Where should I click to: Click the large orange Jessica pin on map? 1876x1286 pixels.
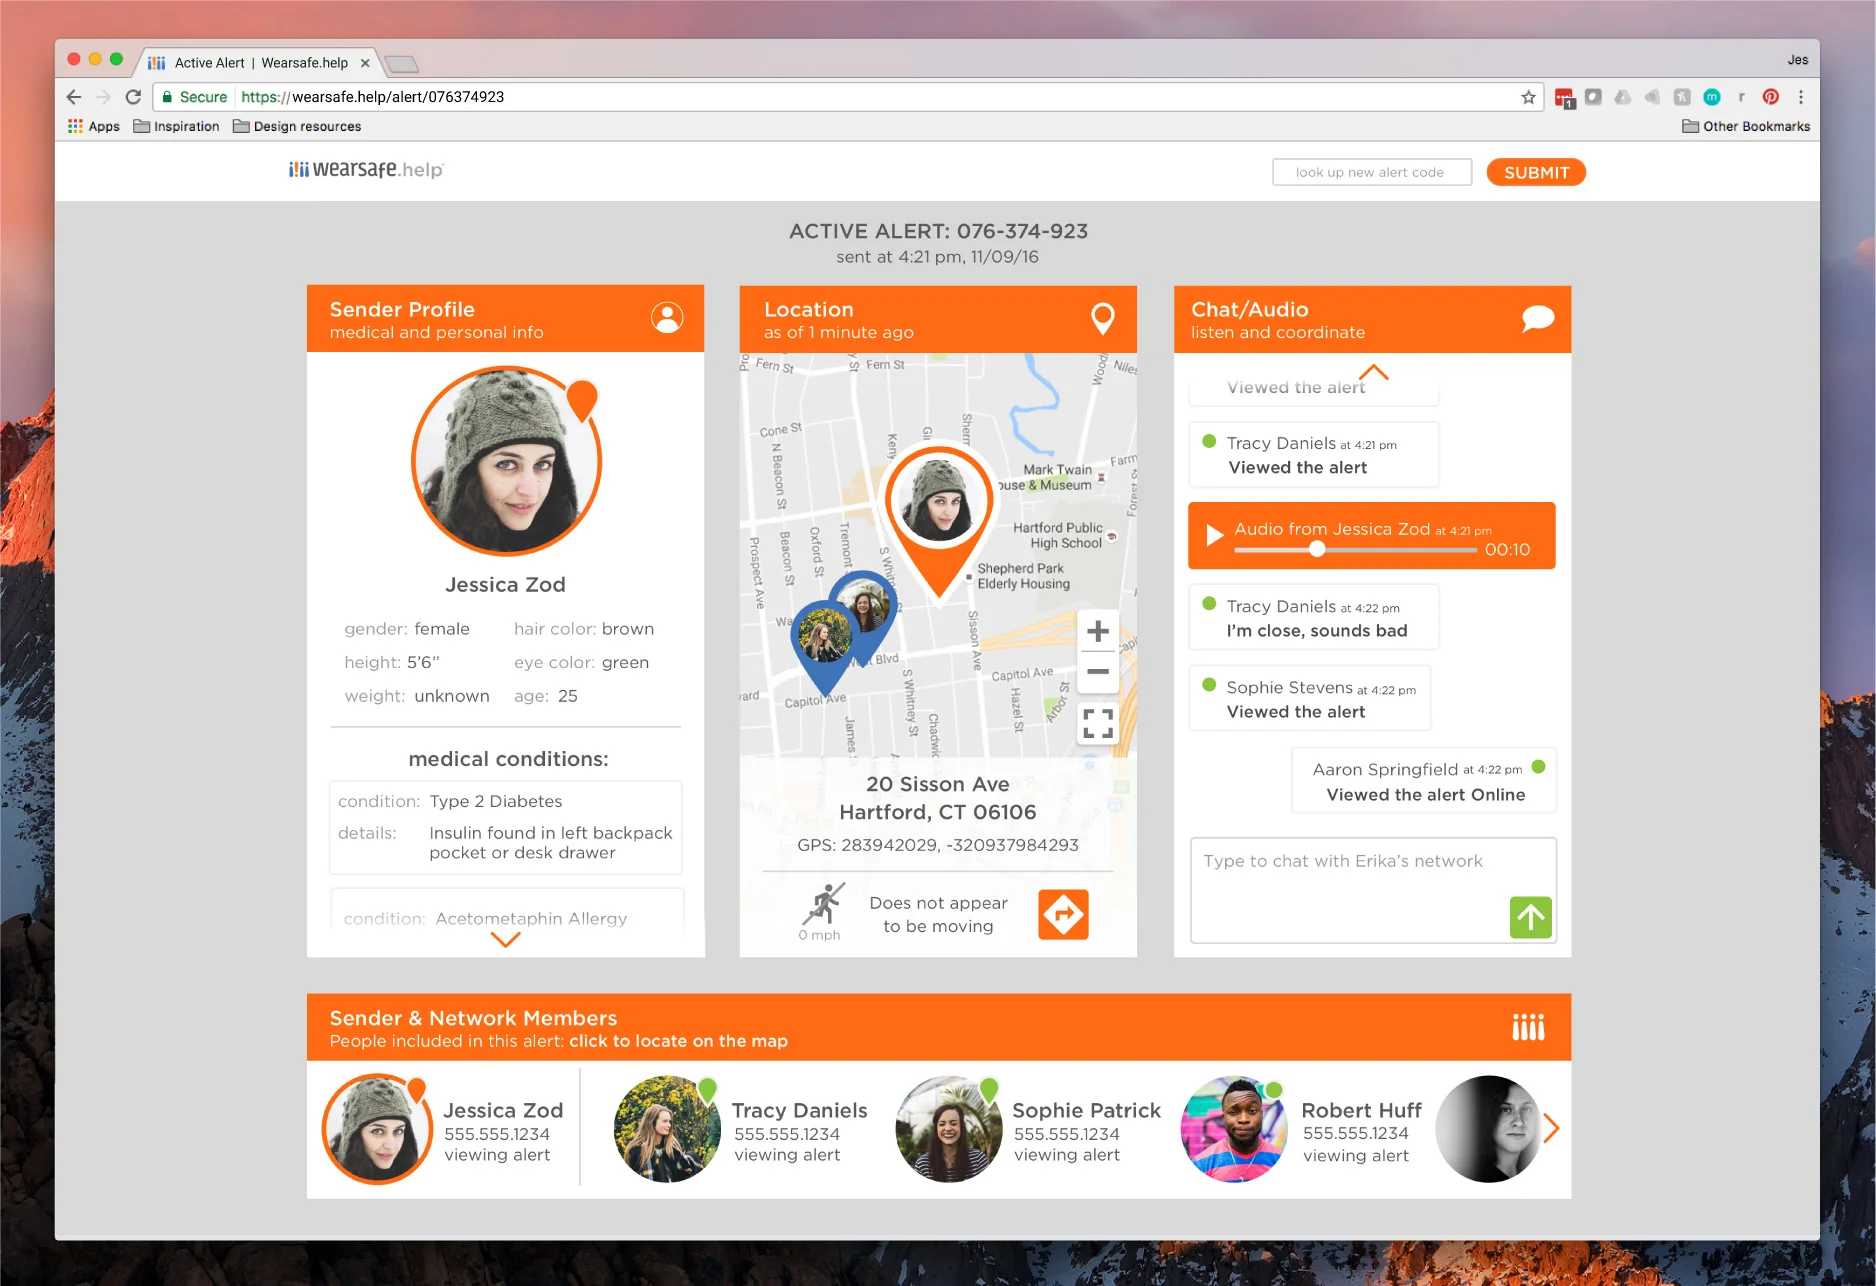tap(938, 520)
